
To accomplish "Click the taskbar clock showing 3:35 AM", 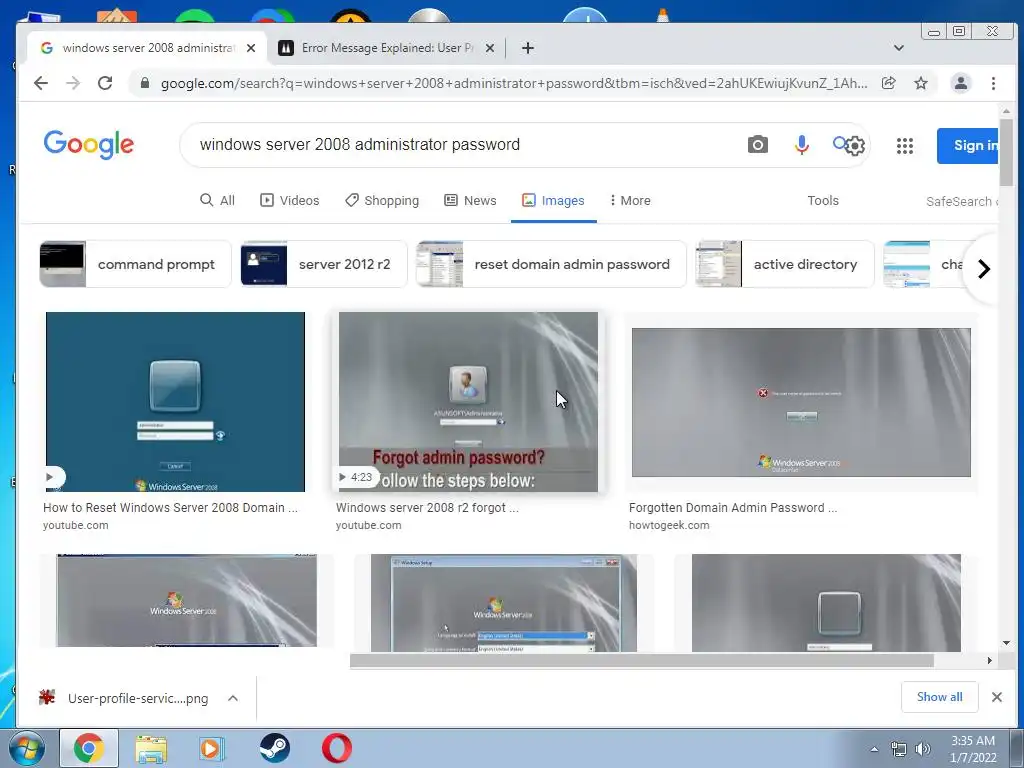I will tap(973, 749).
